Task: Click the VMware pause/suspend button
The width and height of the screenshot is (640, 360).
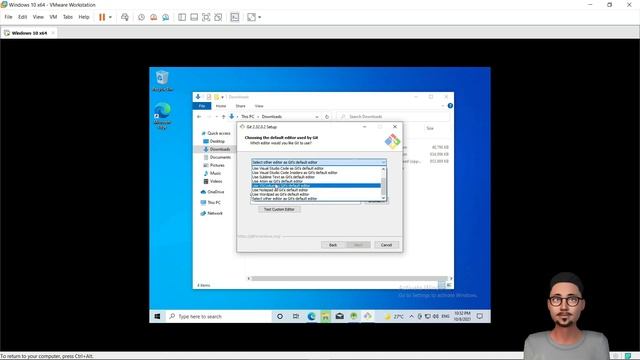Action: coord(102,17)
